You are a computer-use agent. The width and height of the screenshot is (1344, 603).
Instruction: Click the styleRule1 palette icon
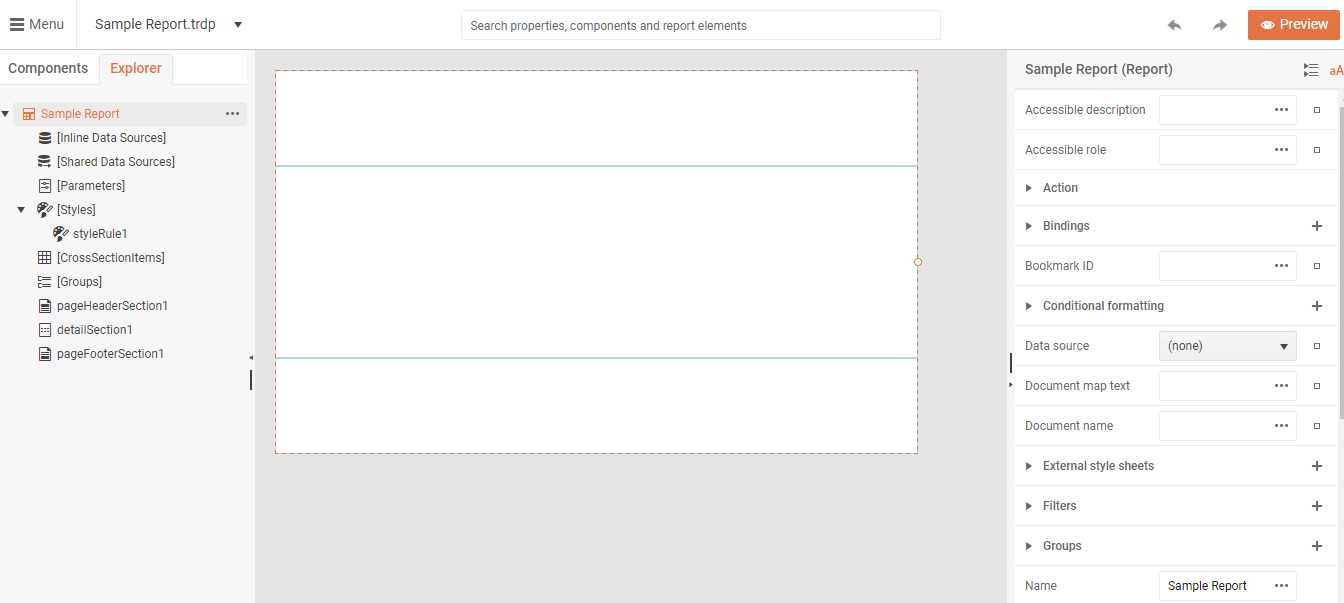(61, 234)
